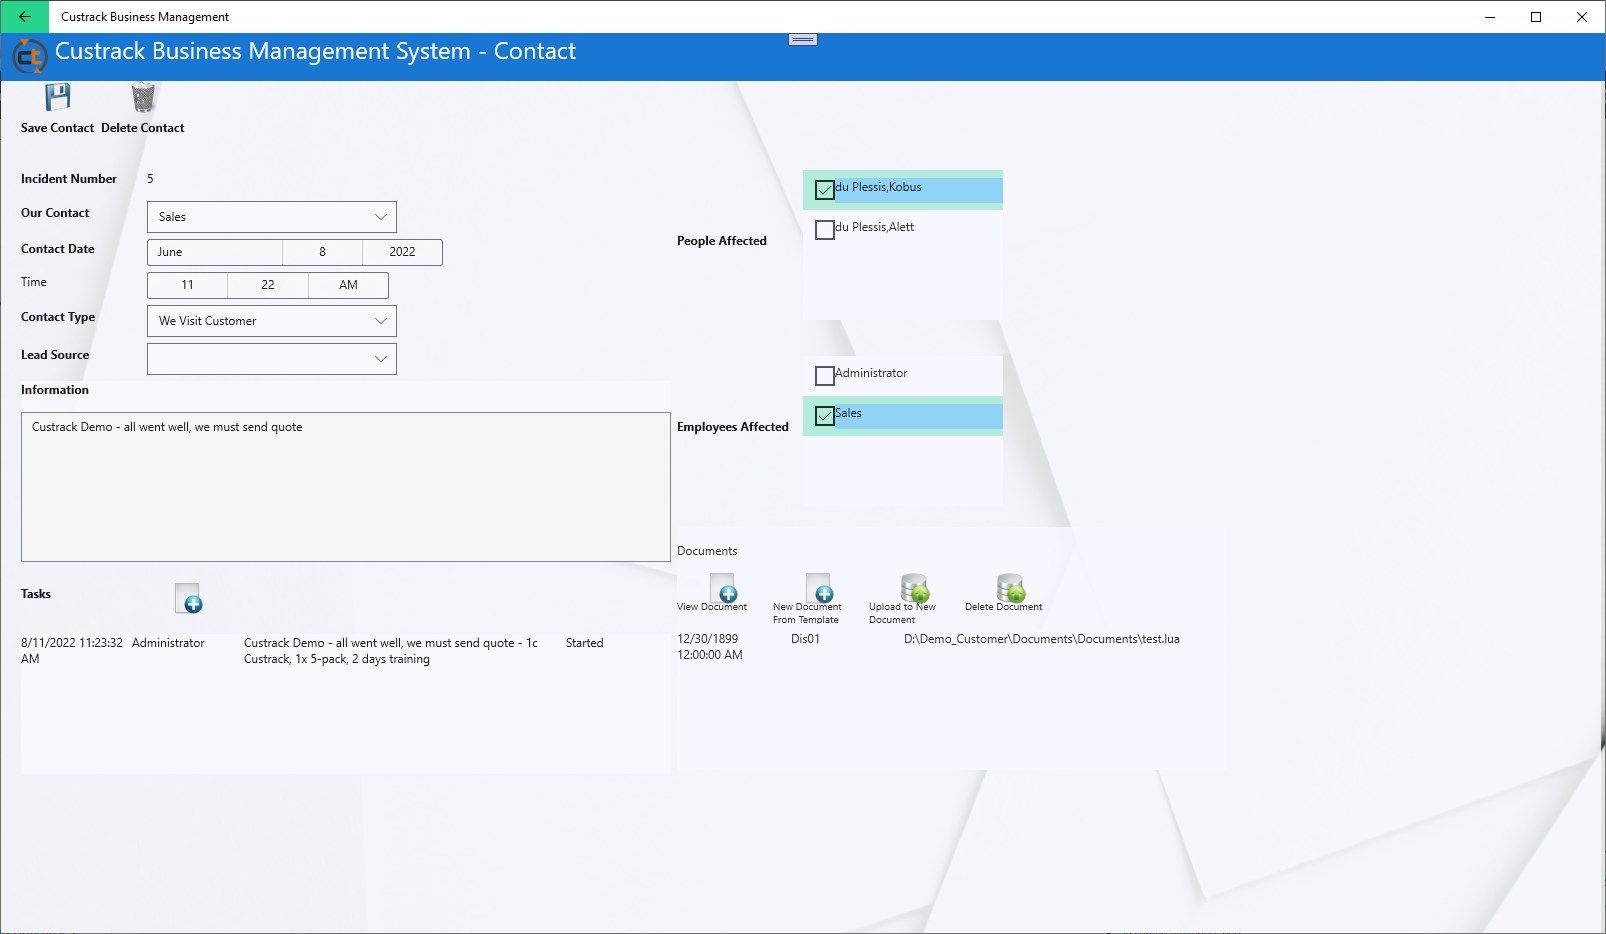Open the Lead Source dropdown
The image size is (1606, 934).
tap(272, 359)
